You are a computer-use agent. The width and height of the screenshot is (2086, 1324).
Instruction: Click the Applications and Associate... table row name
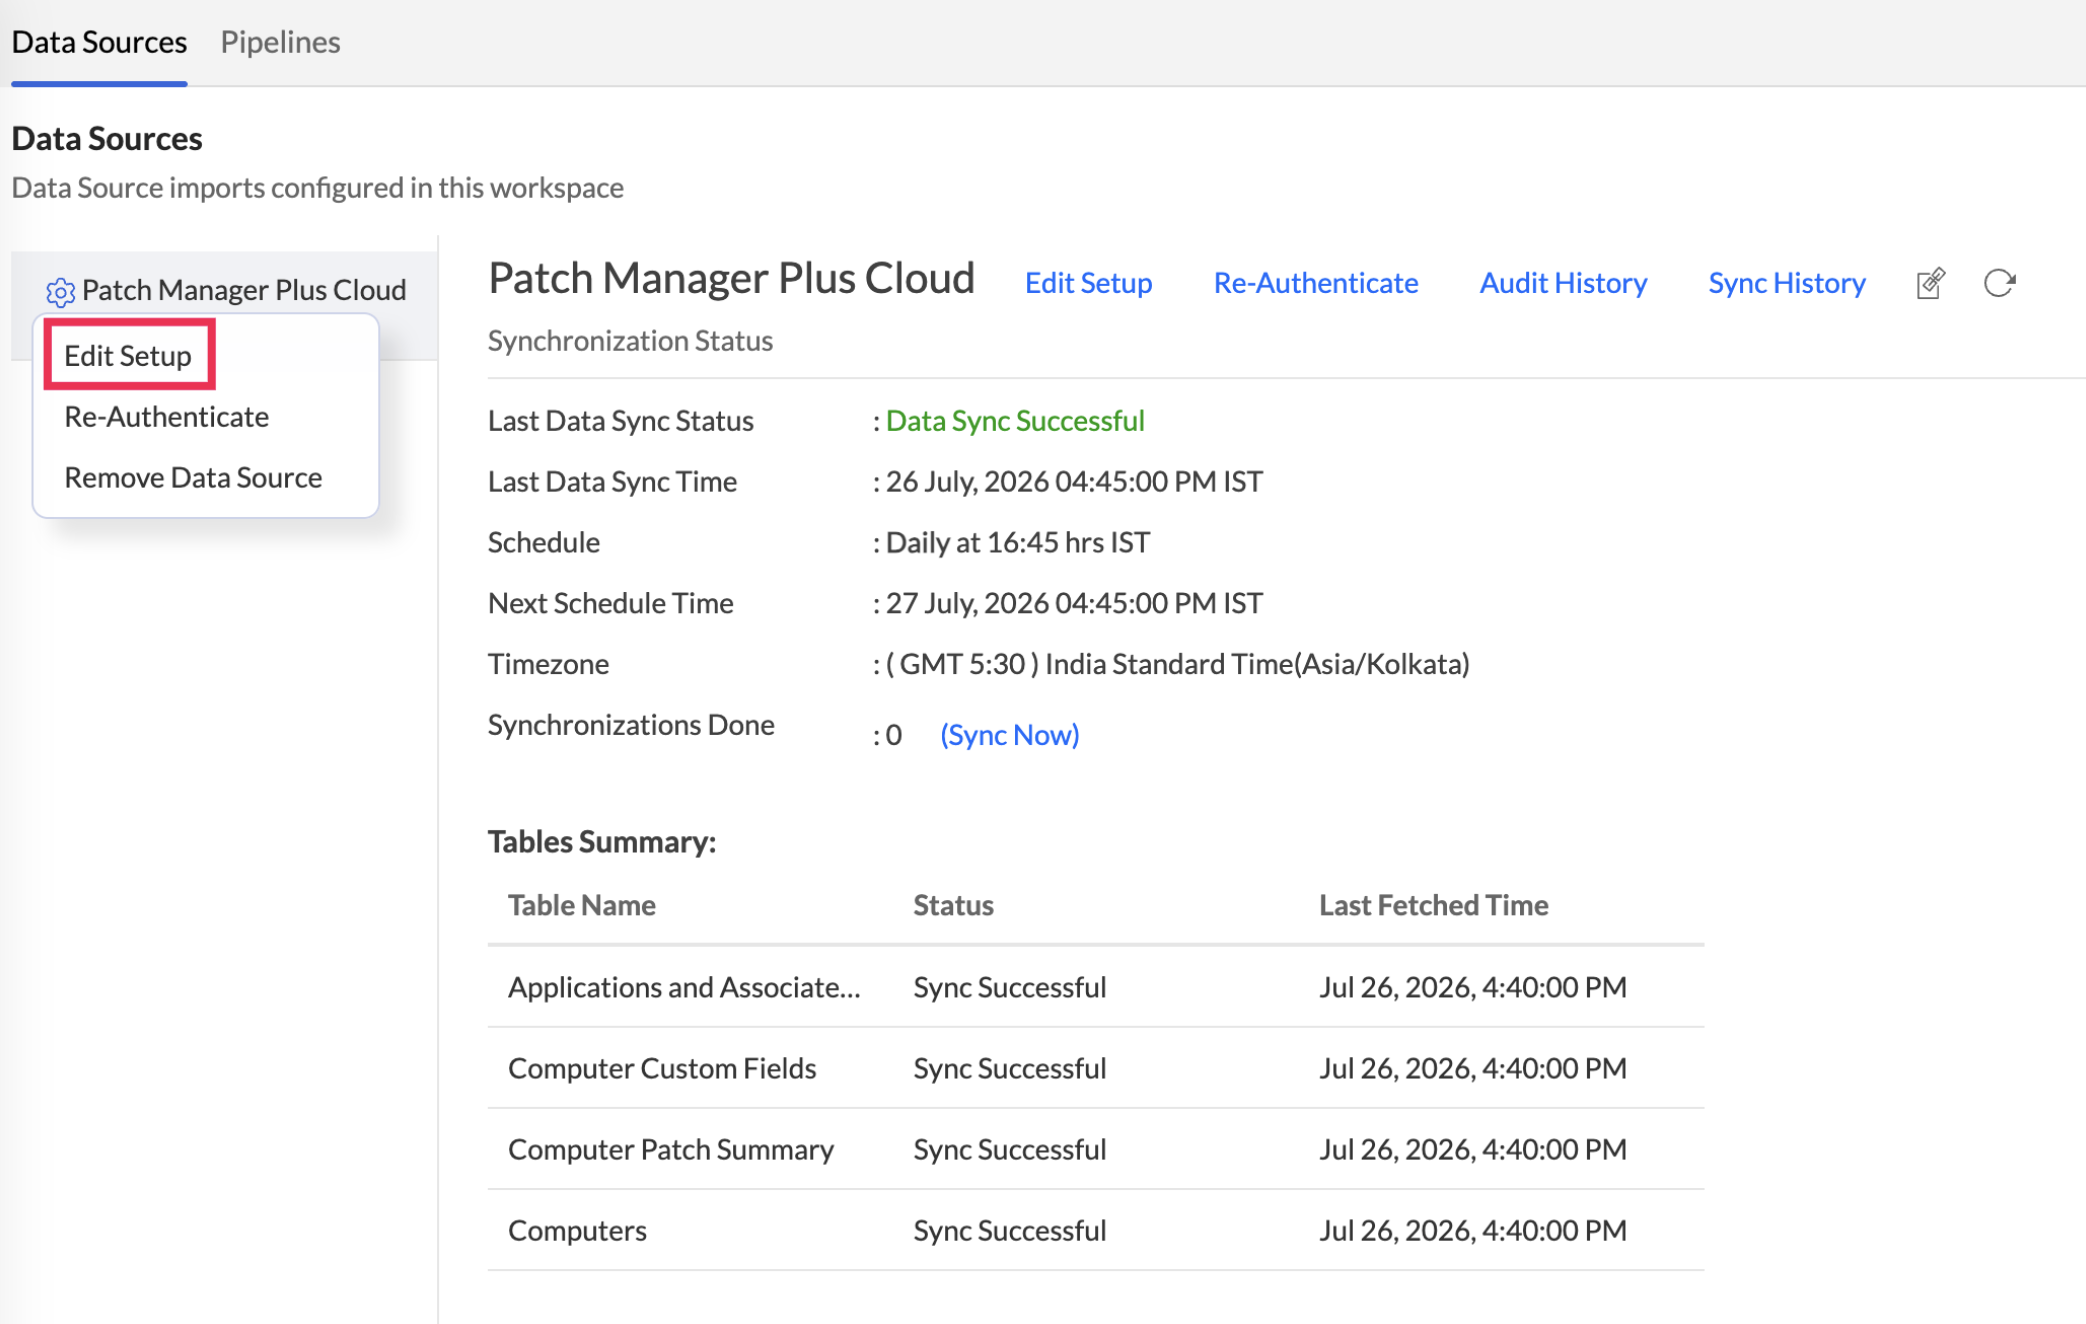[x=684, y=987]
